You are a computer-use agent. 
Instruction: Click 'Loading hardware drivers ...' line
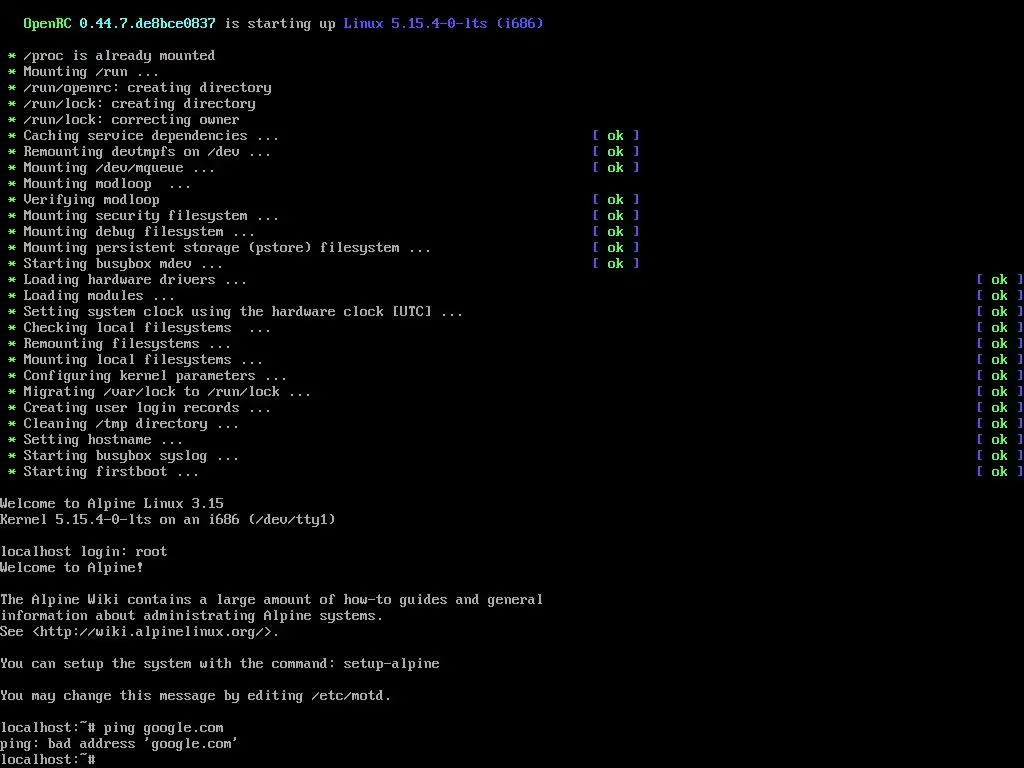pyautogui.click(x=135, y=280)
